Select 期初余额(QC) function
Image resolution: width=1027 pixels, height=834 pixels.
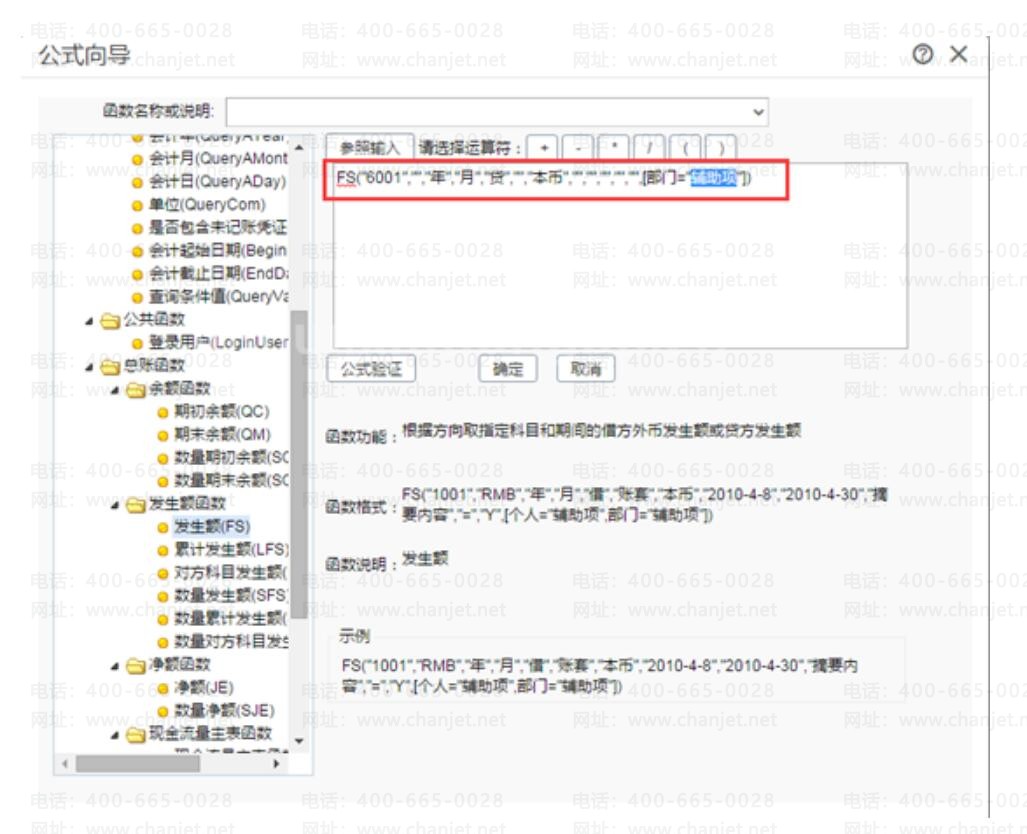click(221, 412)
